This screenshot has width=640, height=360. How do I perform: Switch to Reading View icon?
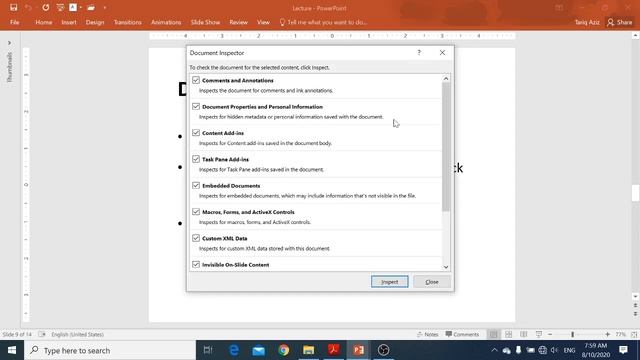coord(524,334)
